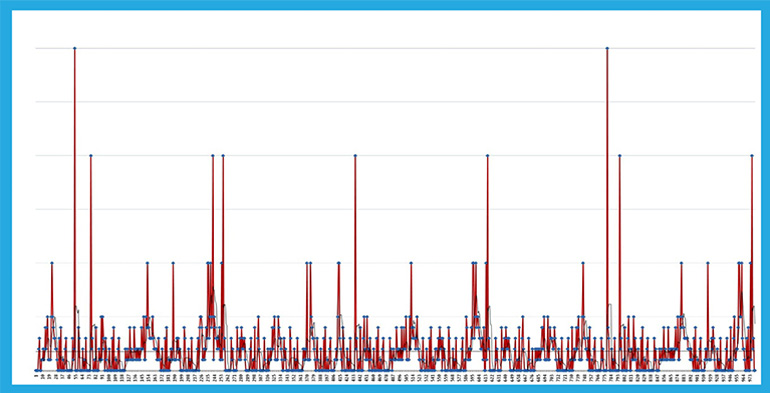Select the tall peak right after the second highest spike
Image resolution: width=770 pixels, height=393 pixels.
click(x=620, y=155)
